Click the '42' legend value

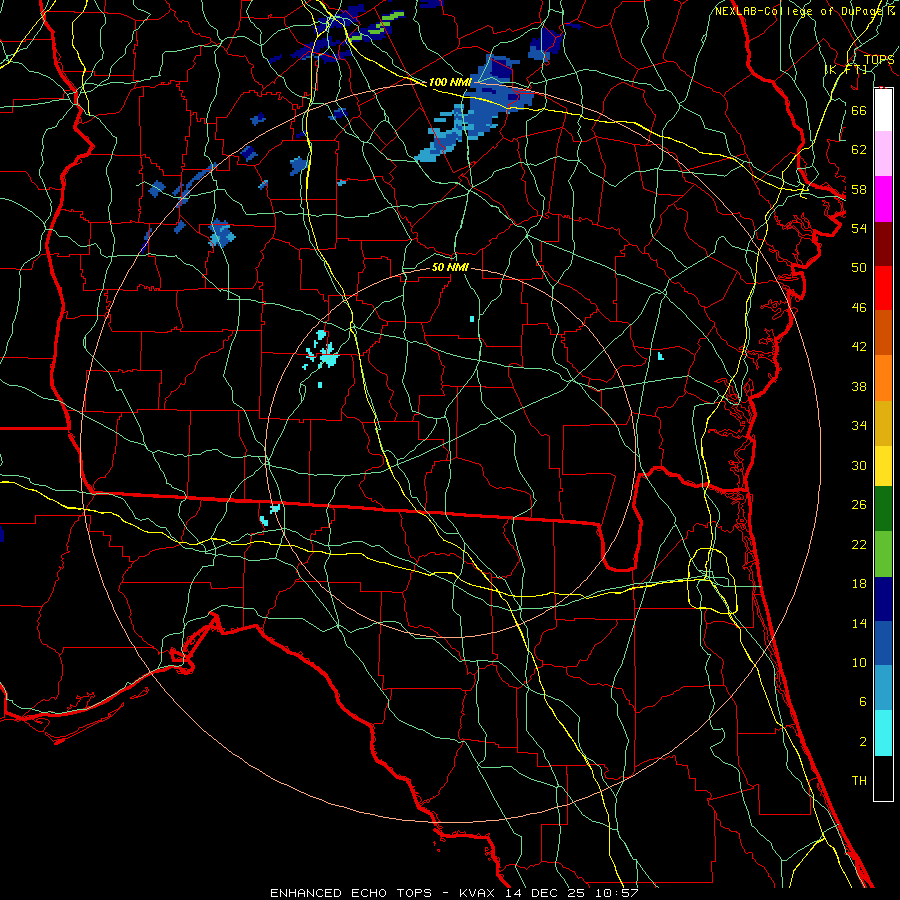tap(859, 347)
